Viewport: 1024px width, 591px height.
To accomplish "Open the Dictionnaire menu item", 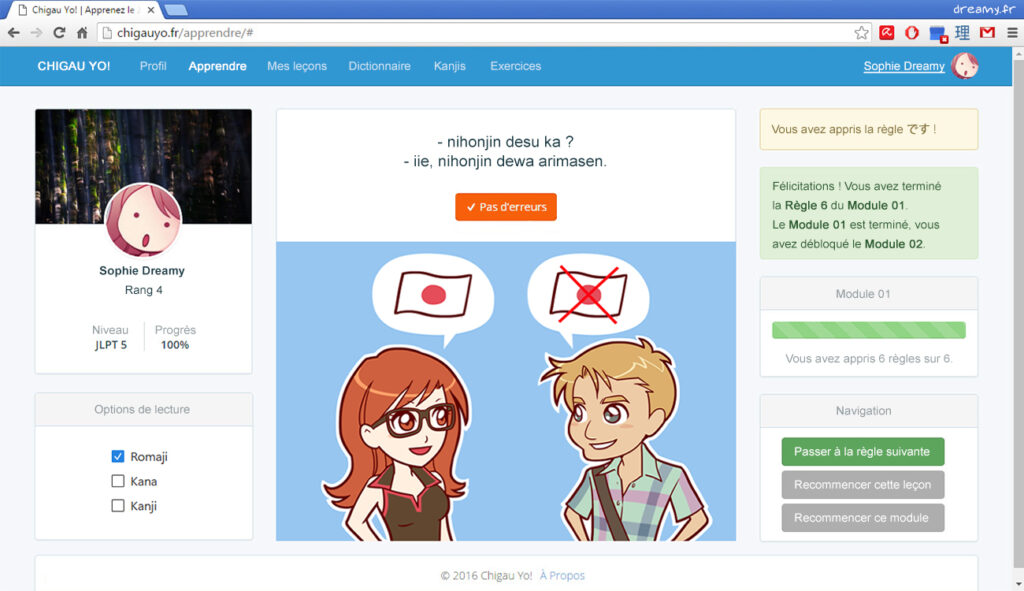I will click(x=379, y=66).
